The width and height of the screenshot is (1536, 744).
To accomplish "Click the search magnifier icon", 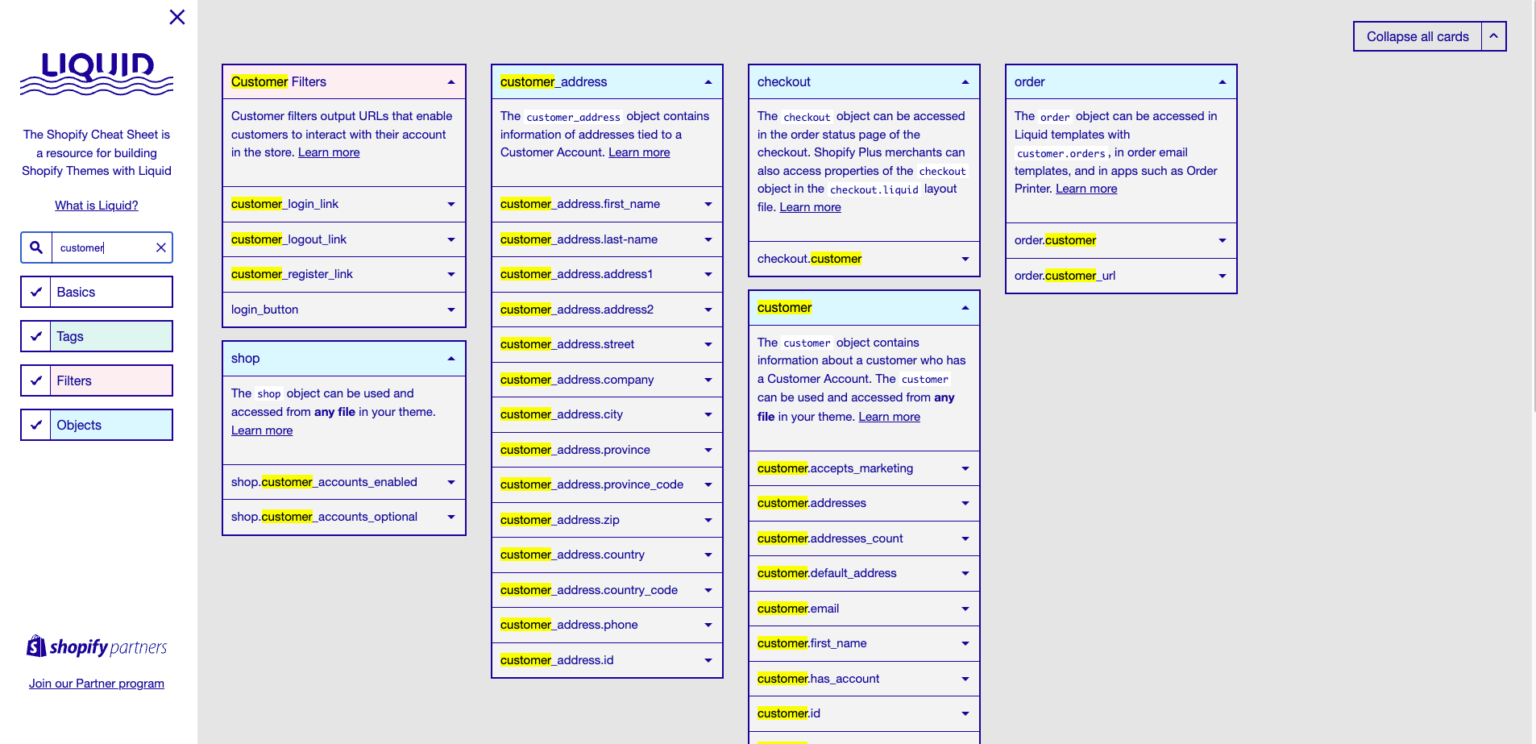I will point(36,247).
